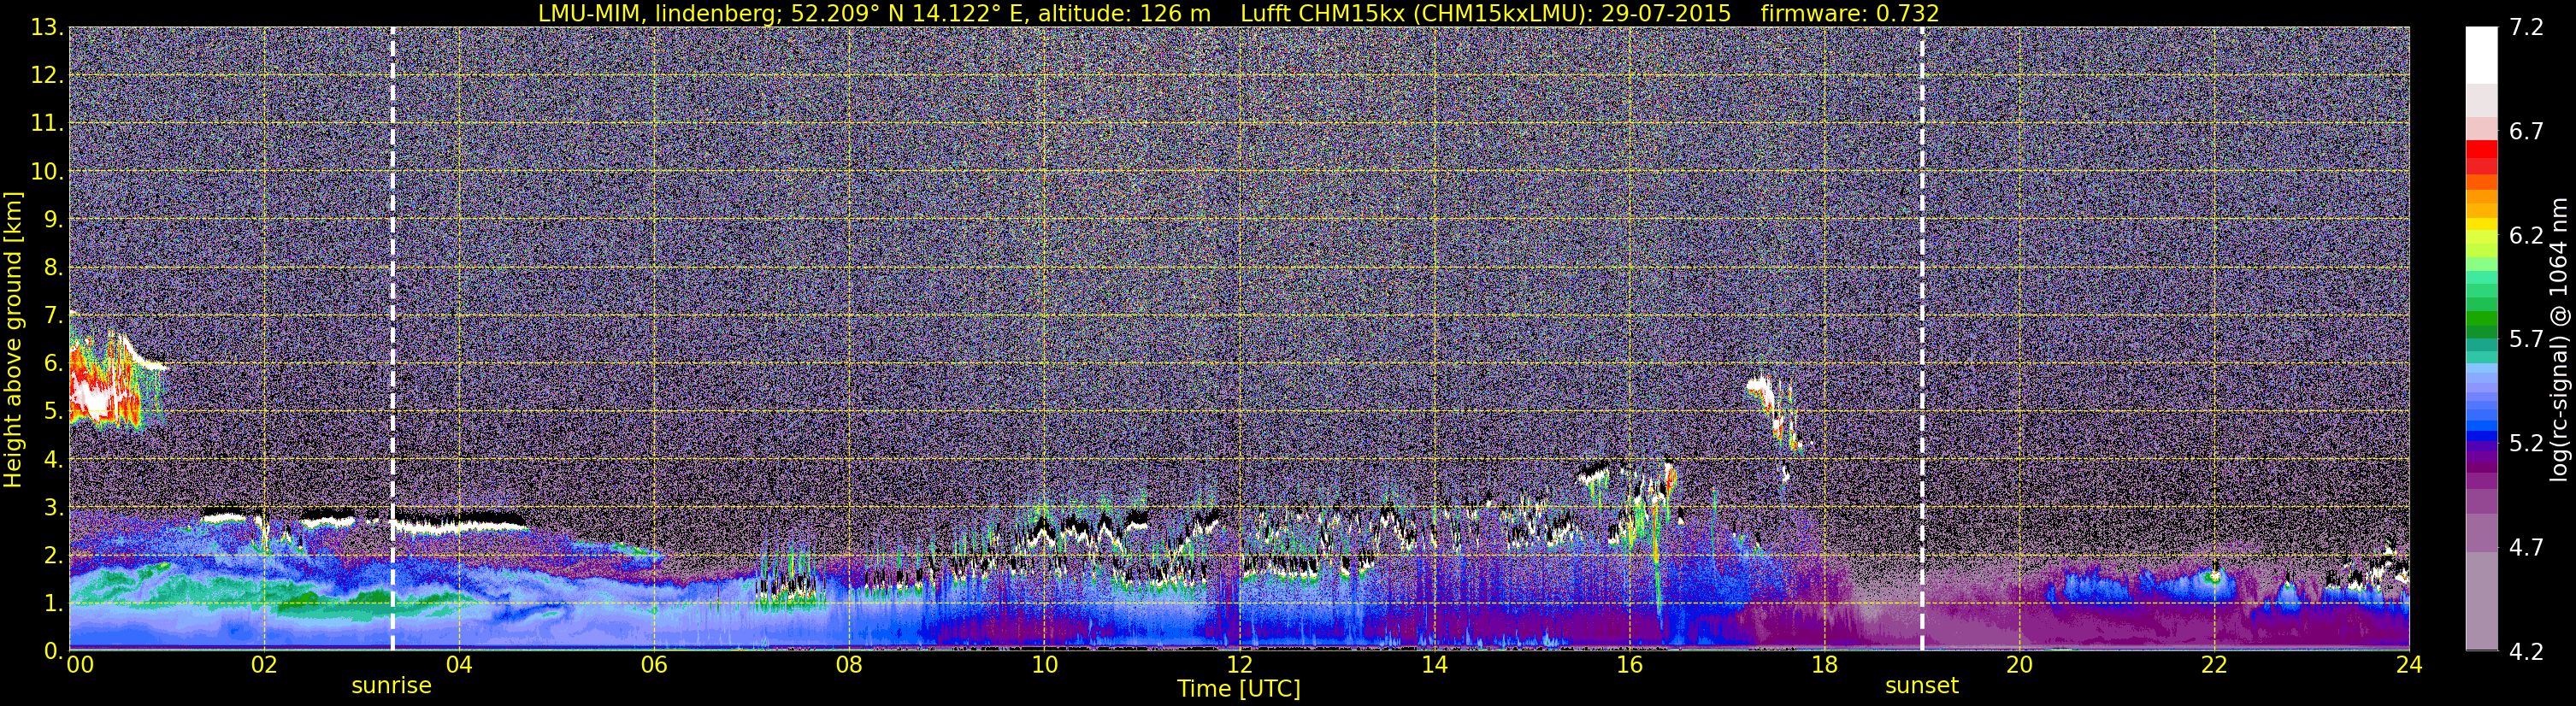
Task: Click the 'log(rc-signal) @ 1064 nm' colorbar label
Action: [2559, 340]
